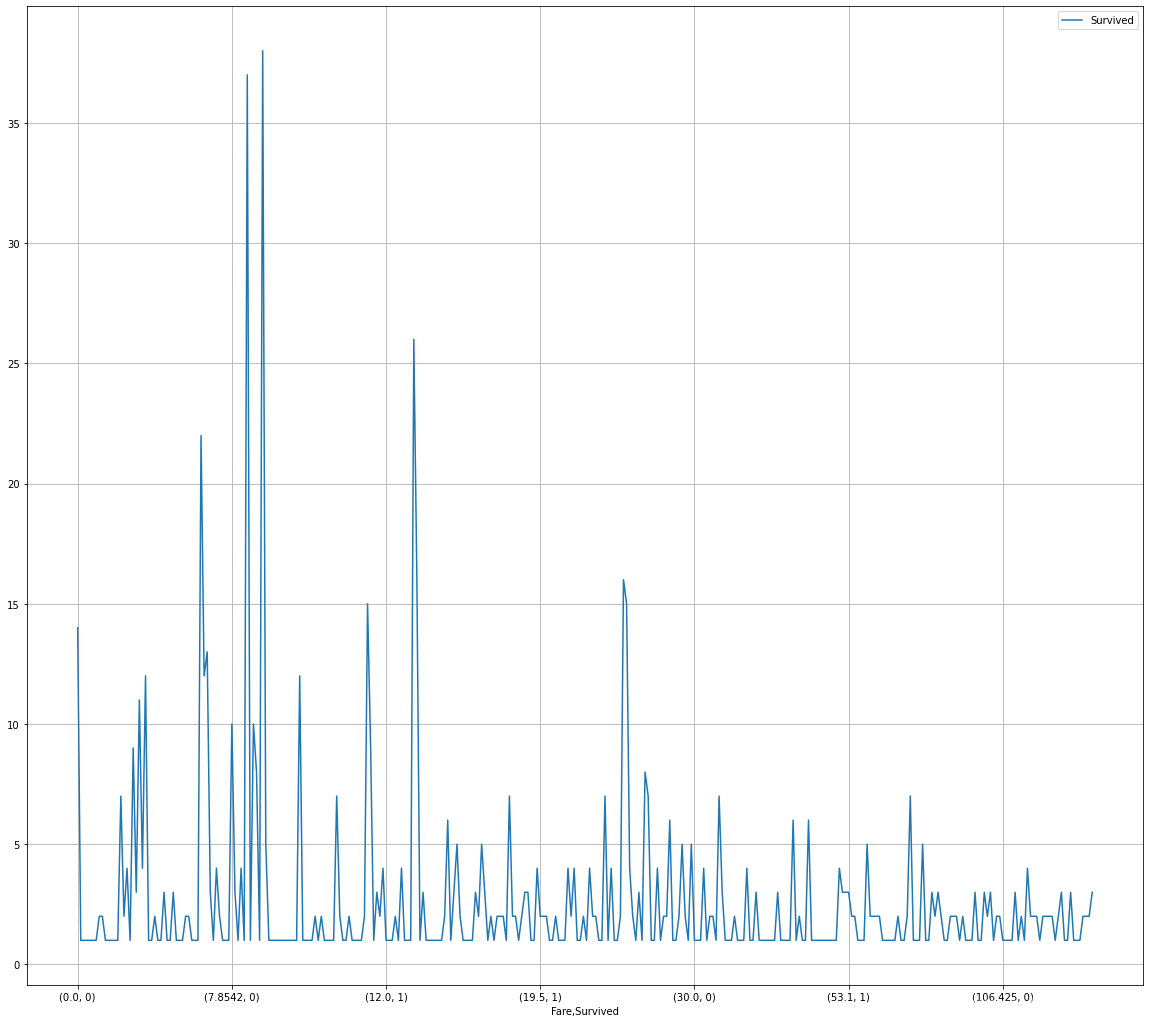Click the y-axis tick label 35
This screenshot has height=1023, width=1150.
(x=13, y=124)
